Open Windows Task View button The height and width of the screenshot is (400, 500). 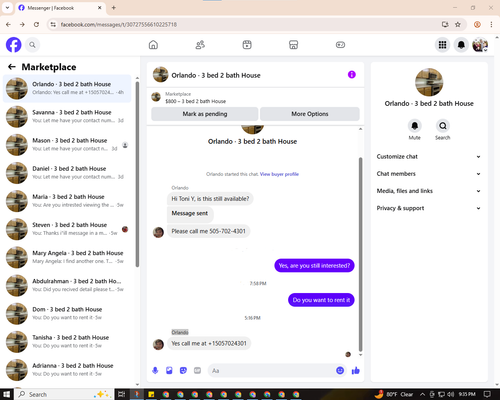[x=122, y=394]
